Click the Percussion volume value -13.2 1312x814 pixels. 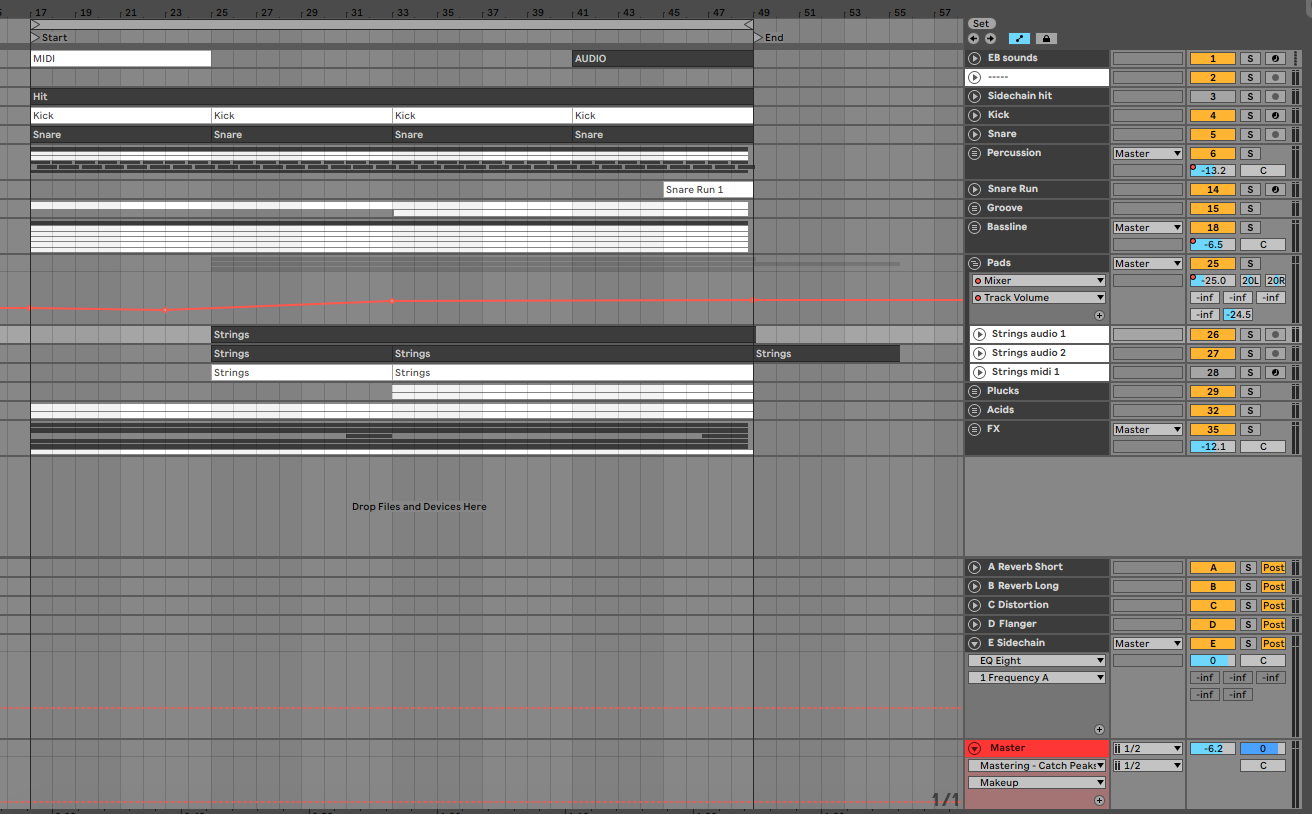1213,170
